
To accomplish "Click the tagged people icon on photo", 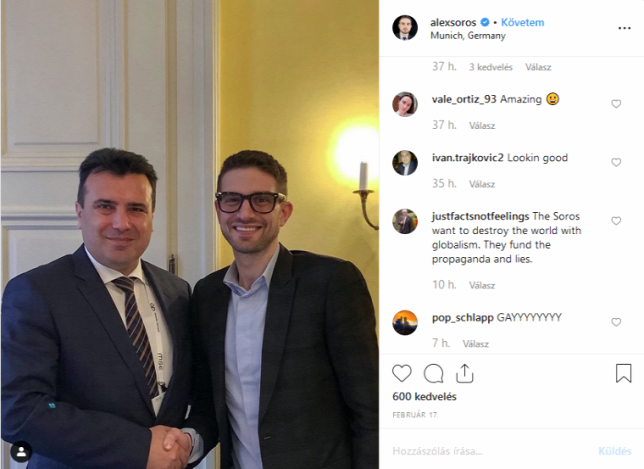I will [21, 452].
